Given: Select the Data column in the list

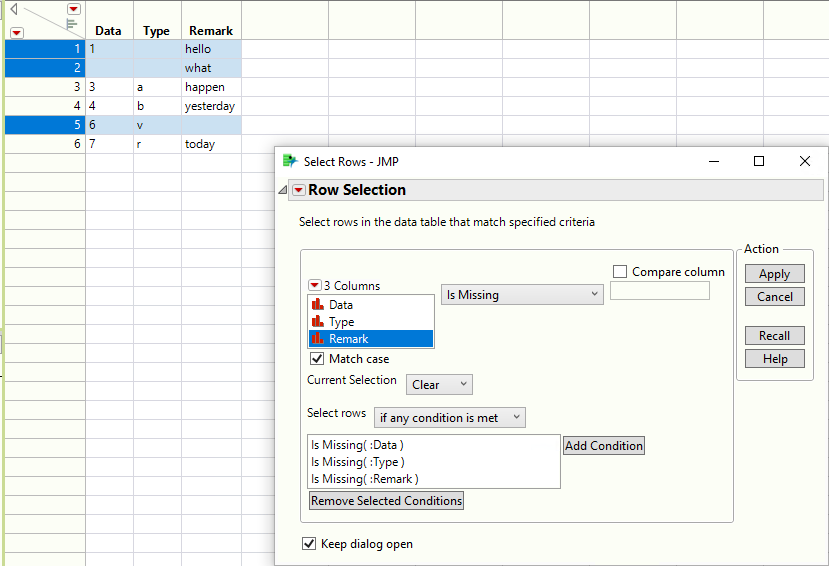Looking at the screenshot, I should [x=340, y=305].
